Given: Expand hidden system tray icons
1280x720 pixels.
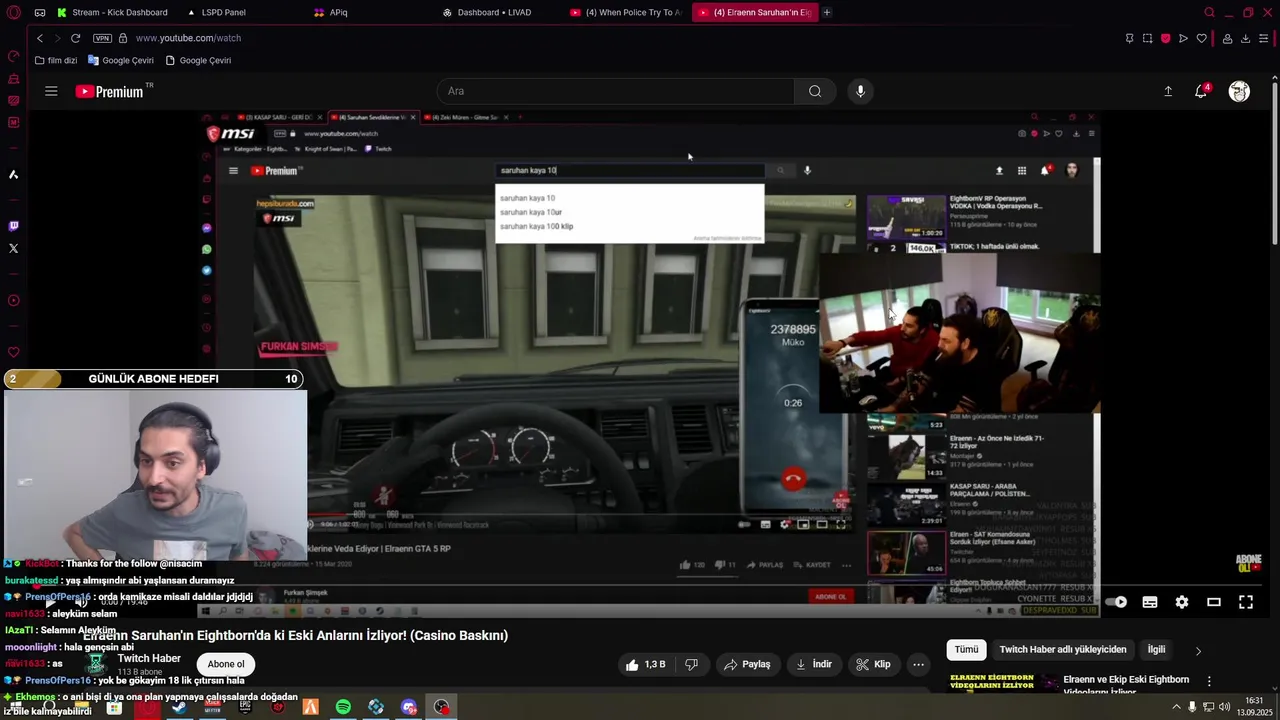Looking at the screenshot, I should (x=1176, y=707).
